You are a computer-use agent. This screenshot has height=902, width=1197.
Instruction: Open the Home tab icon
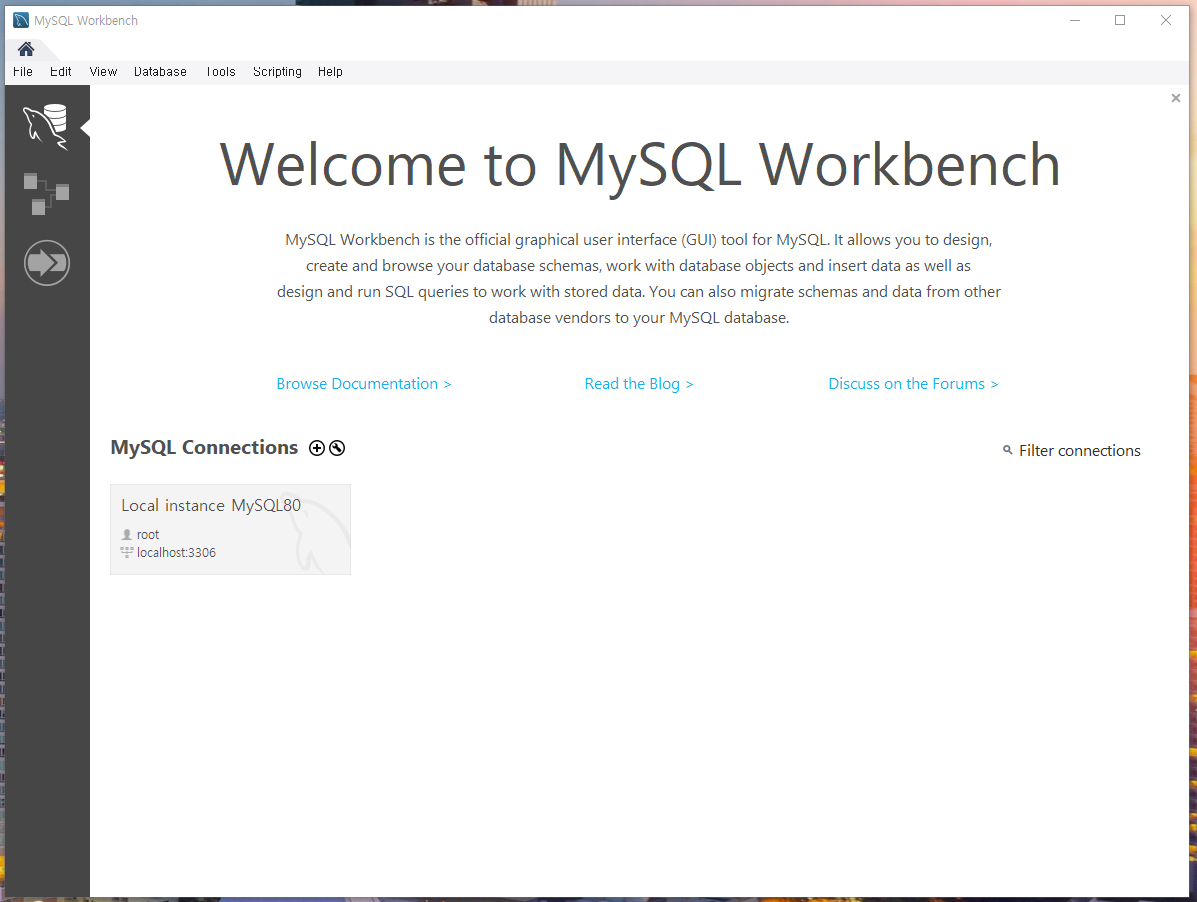[x=26, y=49]
